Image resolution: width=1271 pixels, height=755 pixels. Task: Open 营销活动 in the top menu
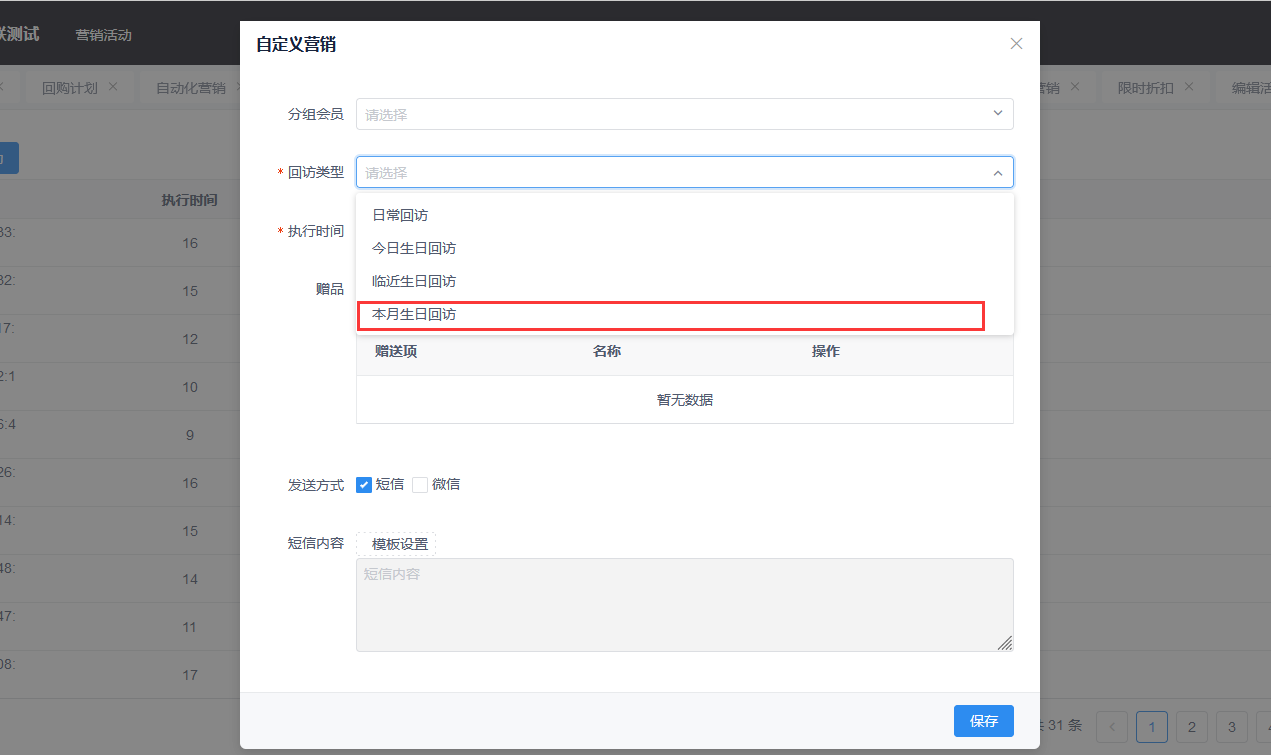tap(104, 35)
